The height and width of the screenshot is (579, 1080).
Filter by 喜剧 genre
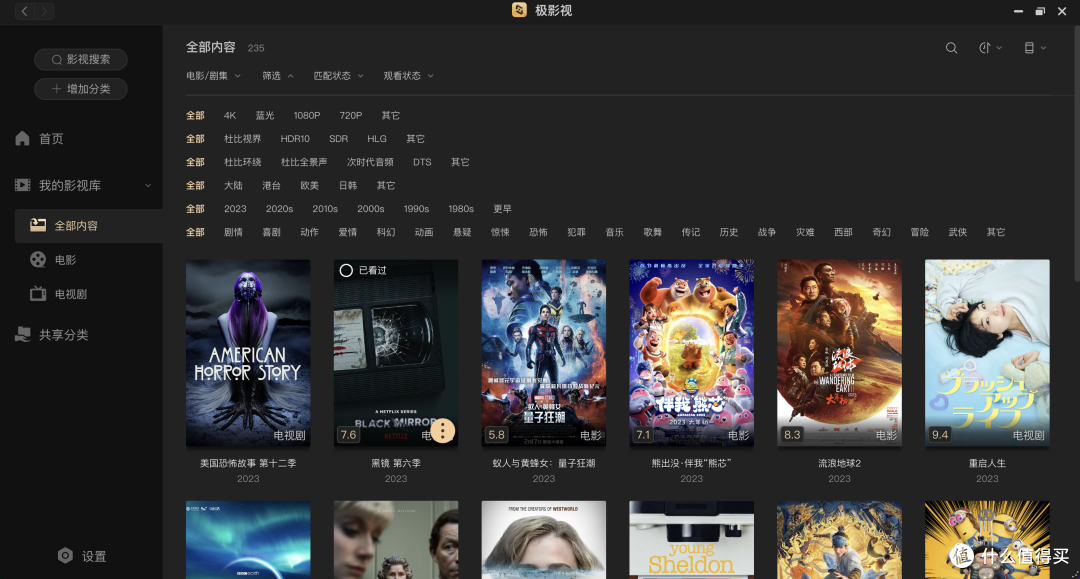click(x=271, y=232)
